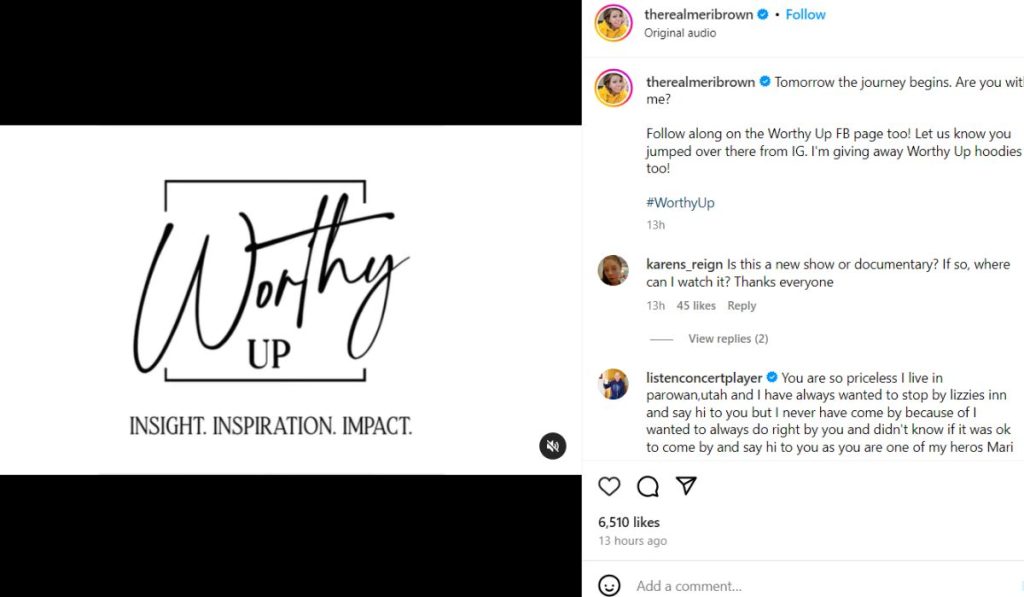
Task: Share the post via paper plane icon
Action: (686, 486)
